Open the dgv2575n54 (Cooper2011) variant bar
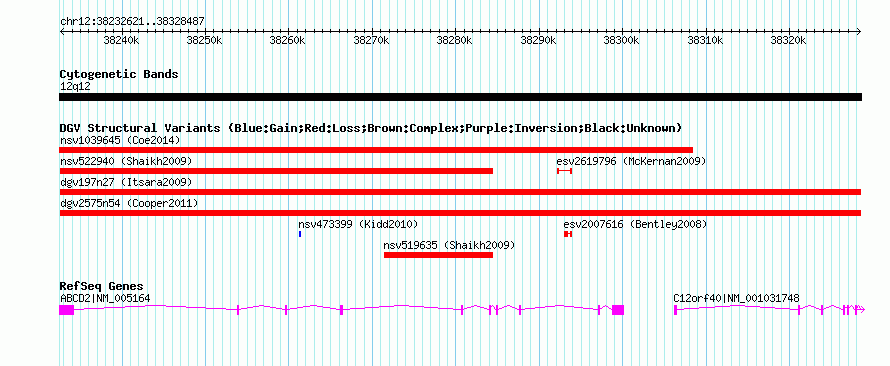Image resolution: width=890 pixels, height=366 pixels. (x=460, y=213)
